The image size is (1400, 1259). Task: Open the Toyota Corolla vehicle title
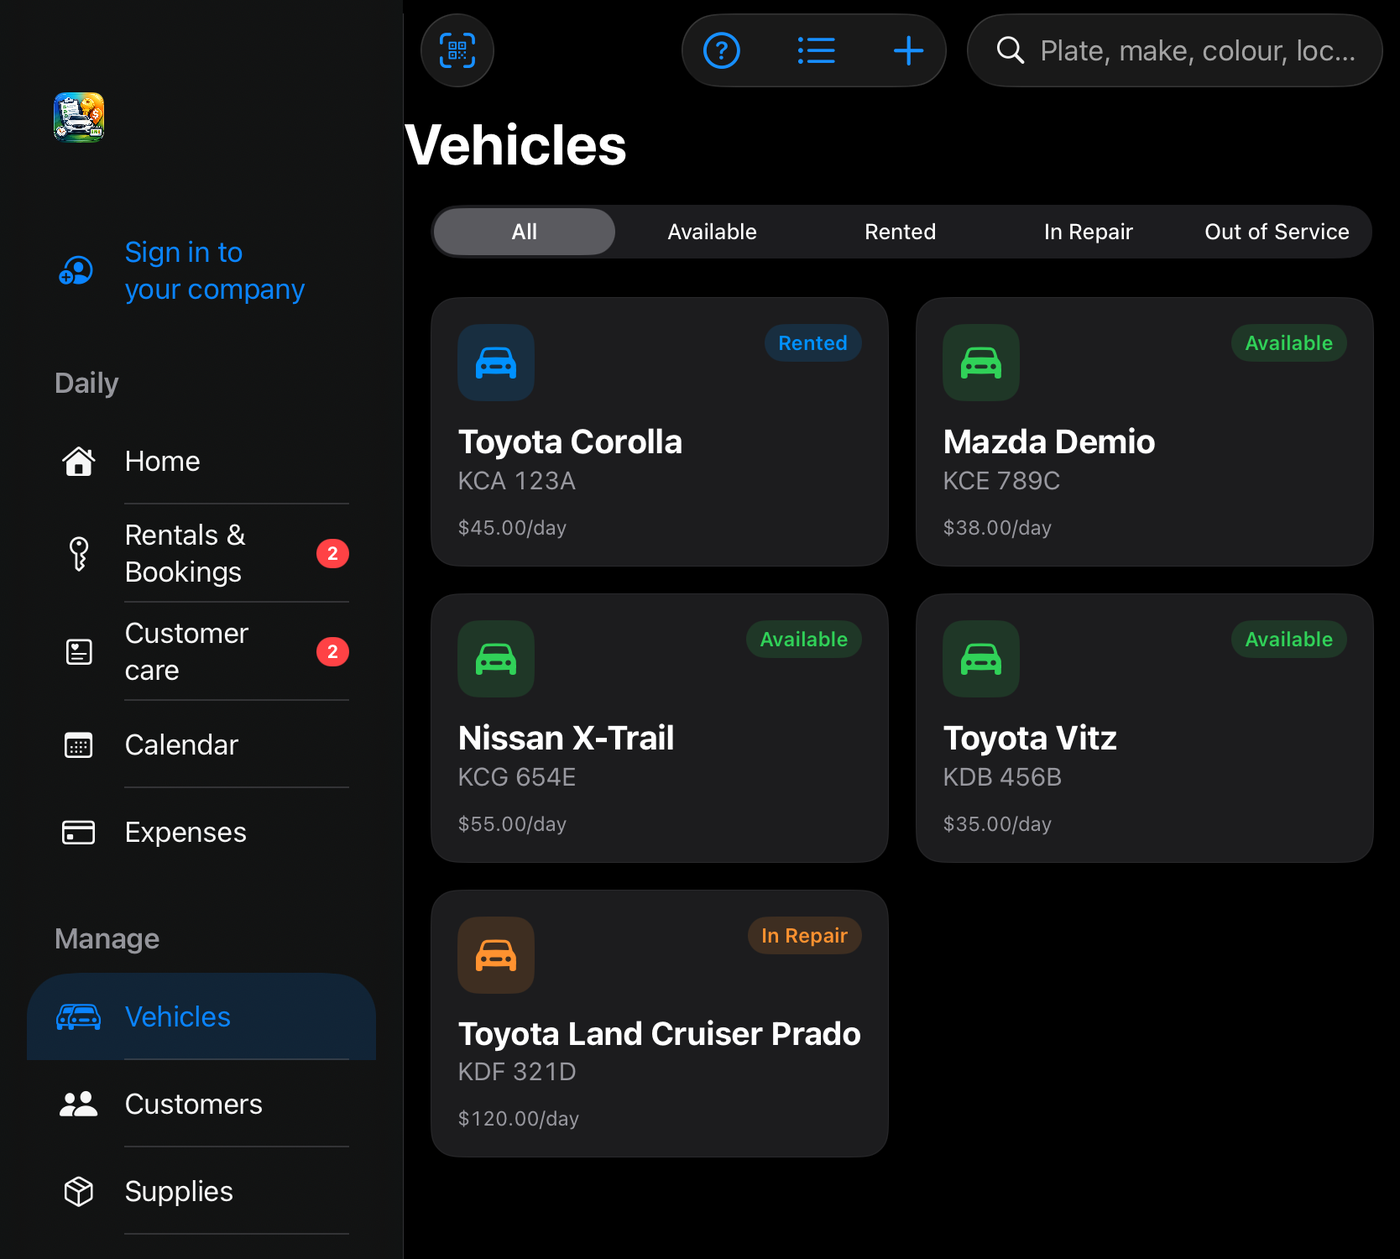pyautogui.click(x=570, y=442)
